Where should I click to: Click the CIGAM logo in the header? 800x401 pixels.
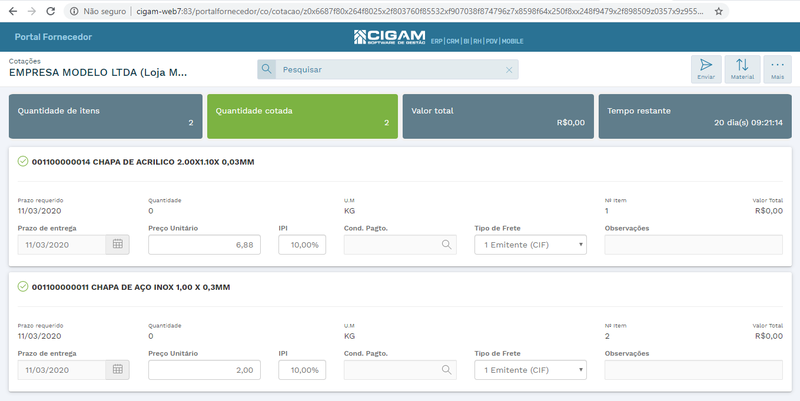pyautogui.click(x=389, y=37)
